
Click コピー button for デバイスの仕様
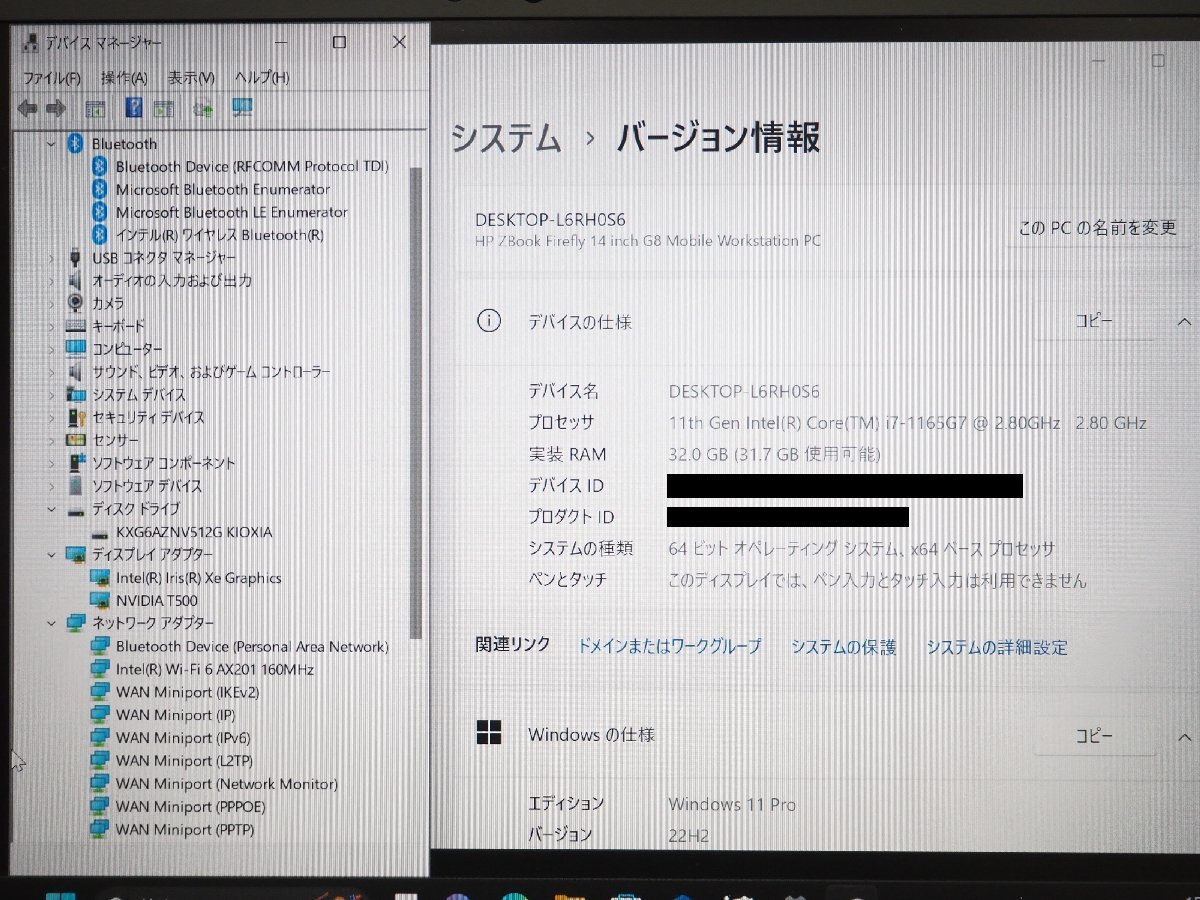[1094, 321]
